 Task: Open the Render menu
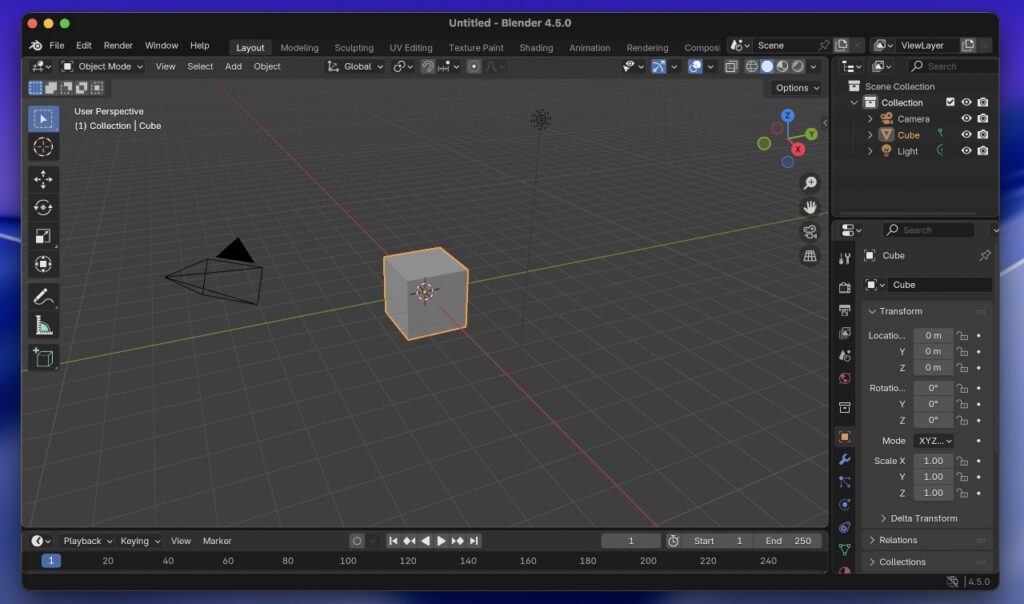pos(118,46)
